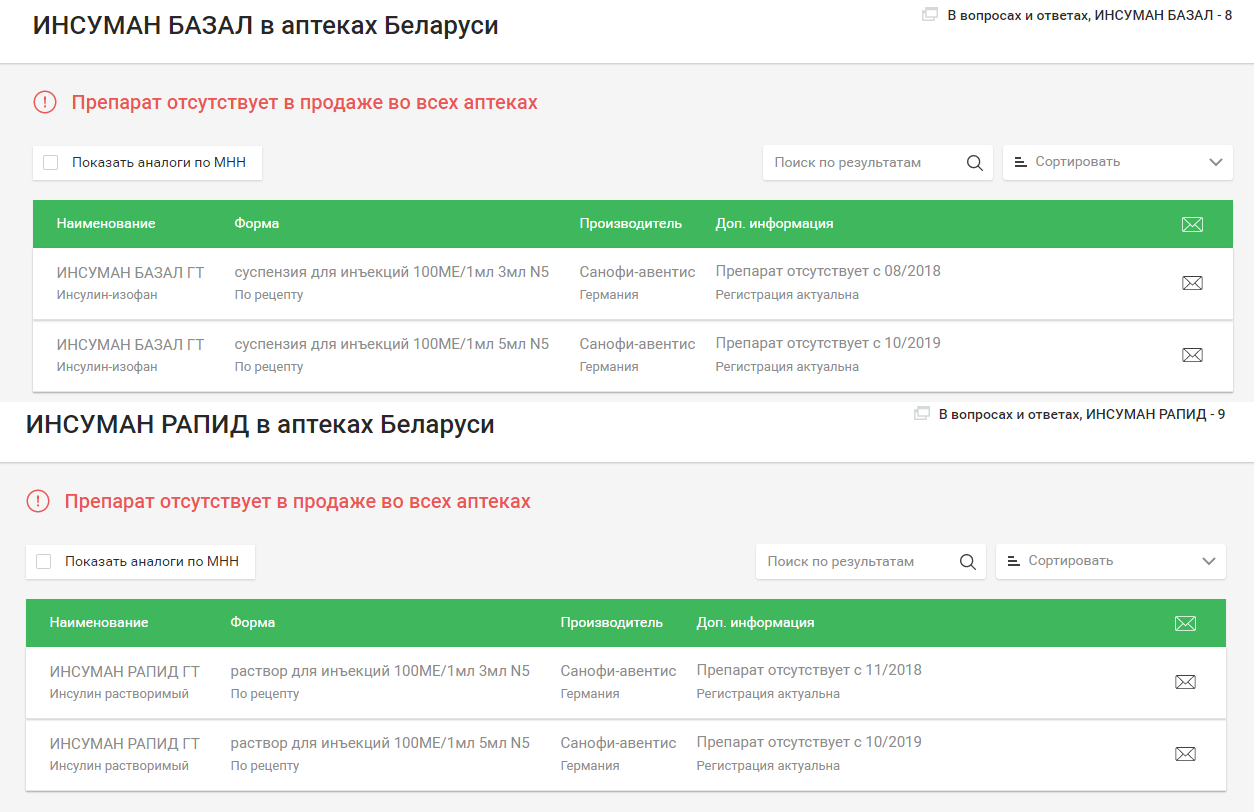Viewport: 1254px width, 812px height.
Task: Check 'Показать аналоги по МНН' in РАПИД section
Action: tap(44, 561)
